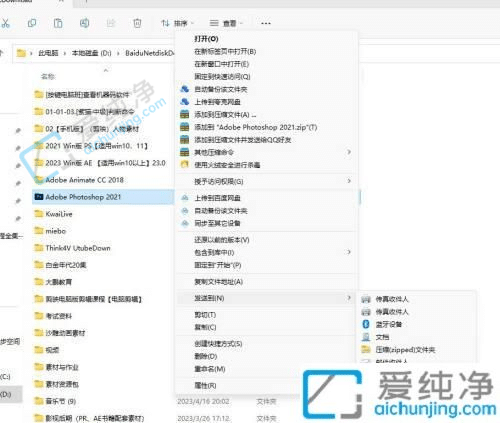Click the Huorong icon beside 使用火绒安全进行杀毒
Screen dimensions: 500x423
[x=184, y=164]
